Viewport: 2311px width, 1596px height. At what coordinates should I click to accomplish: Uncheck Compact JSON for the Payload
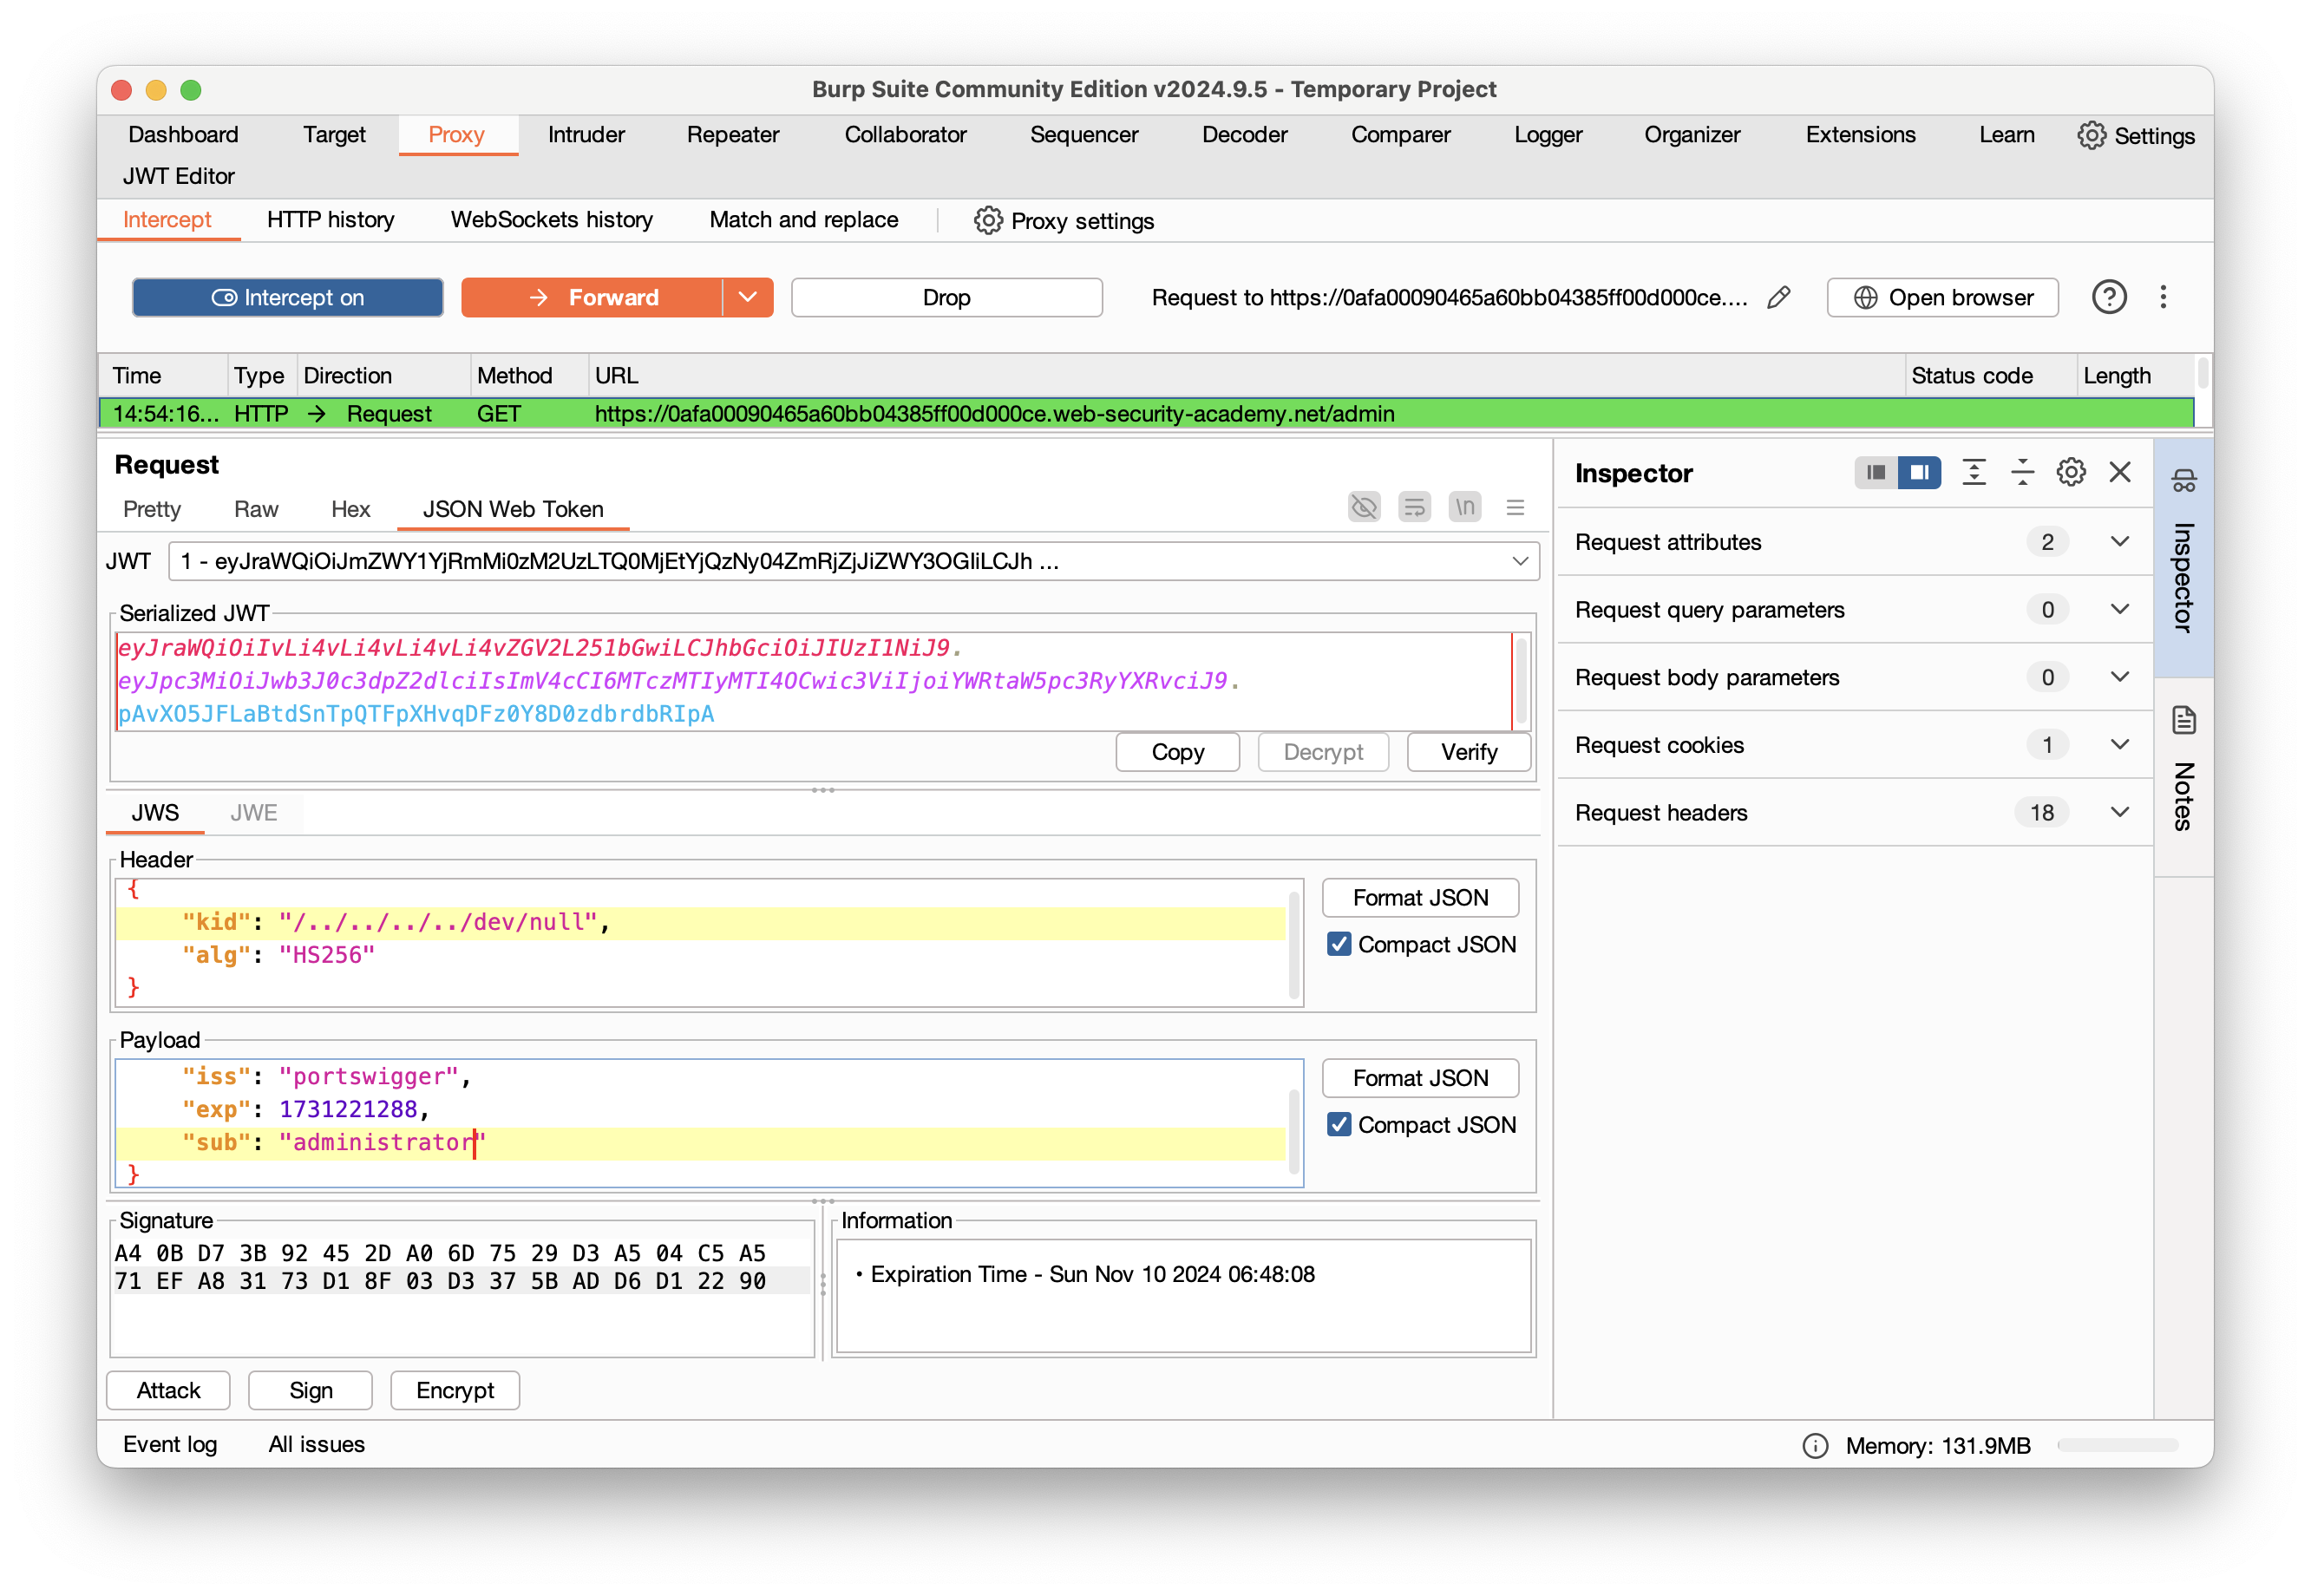tap(1339, 1124)
